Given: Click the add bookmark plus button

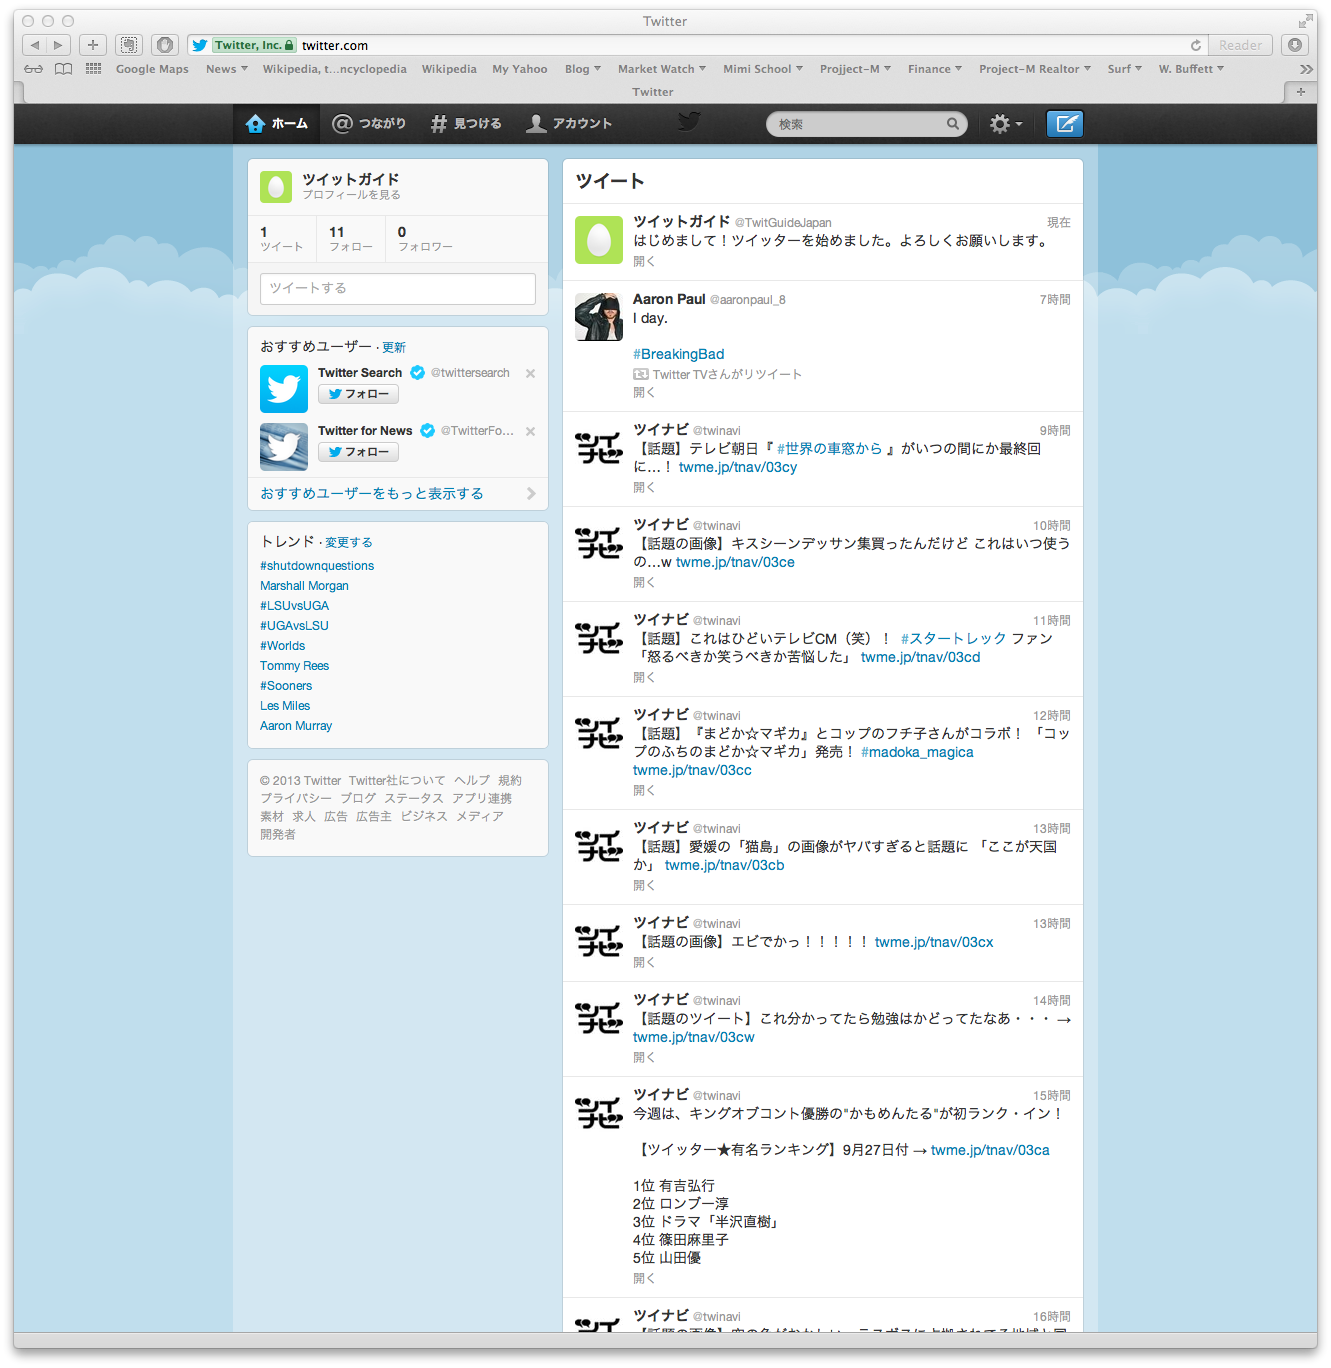Looking at the screenshot, I should point(93,45).
